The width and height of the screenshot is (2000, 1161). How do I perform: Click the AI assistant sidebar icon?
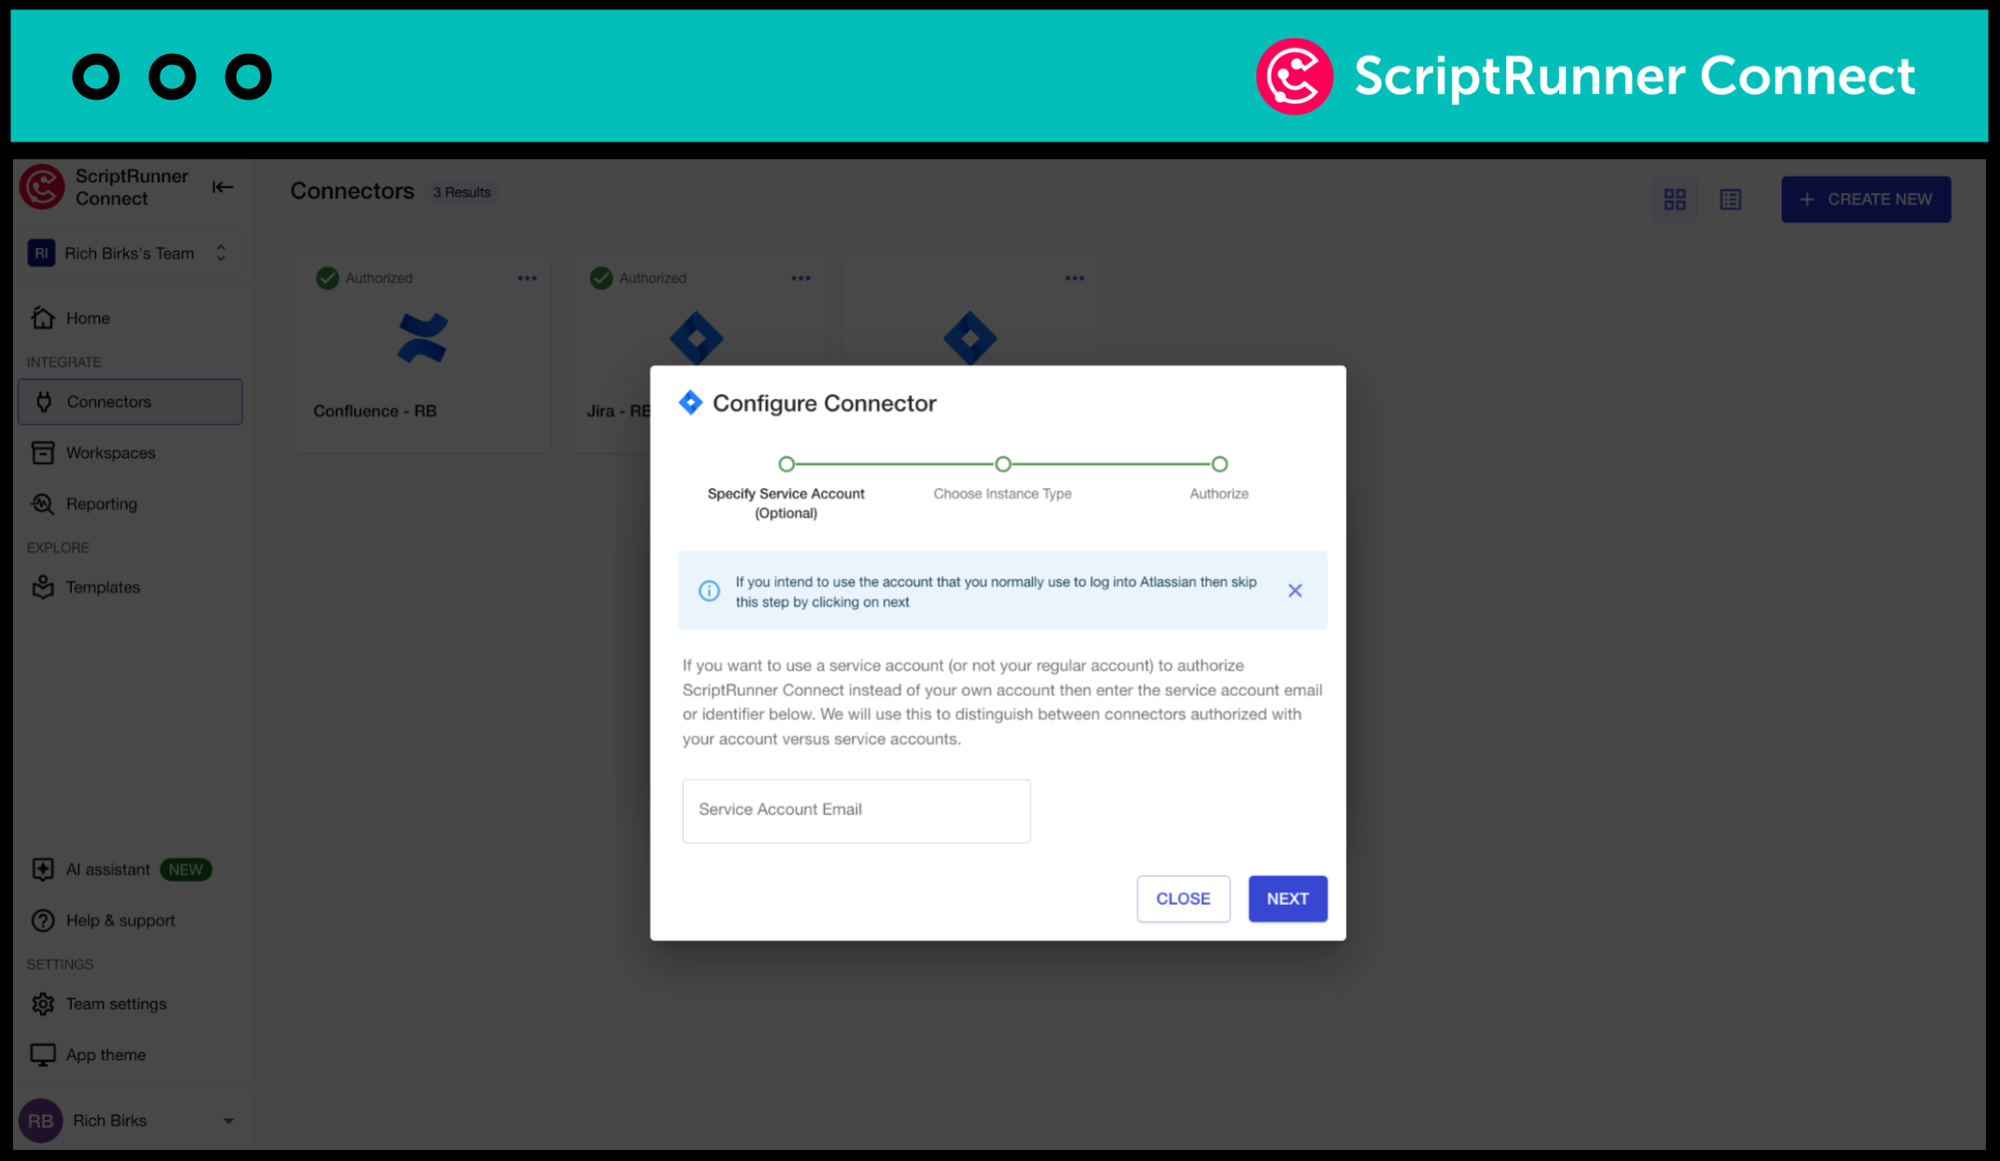(x=43, y=869)
